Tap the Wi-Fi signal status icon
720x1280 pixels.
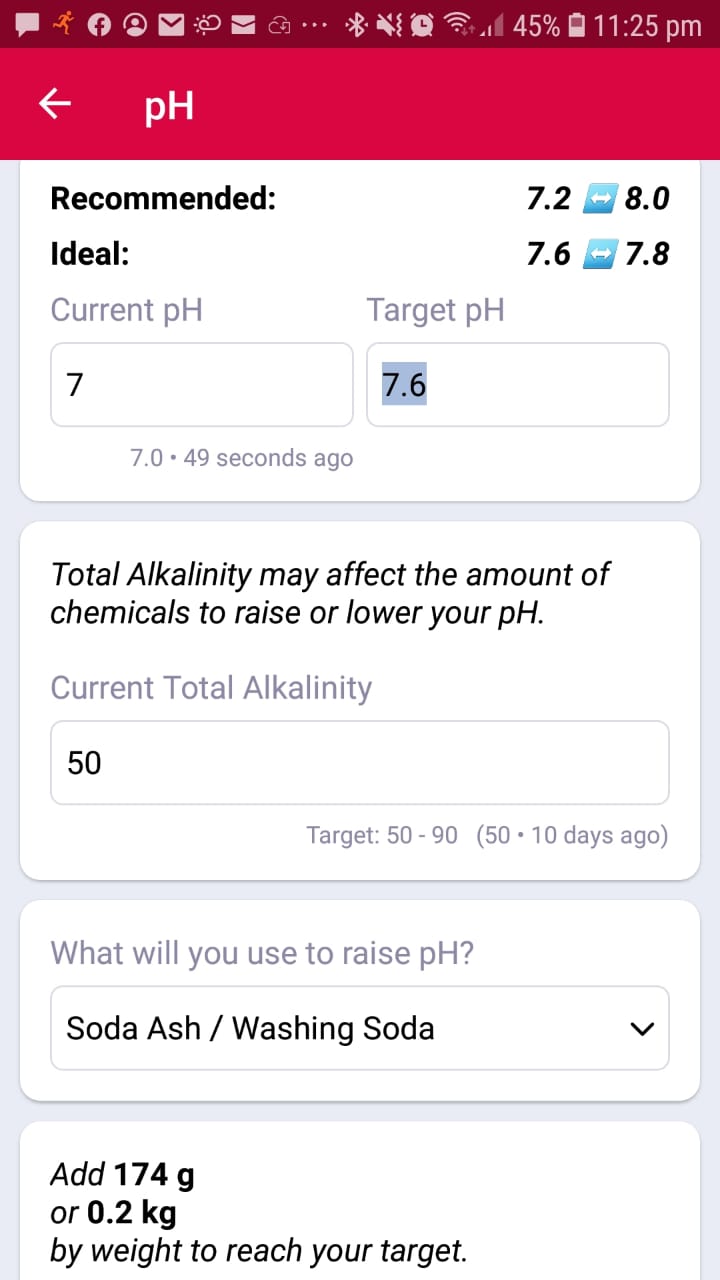click(461, 26)
